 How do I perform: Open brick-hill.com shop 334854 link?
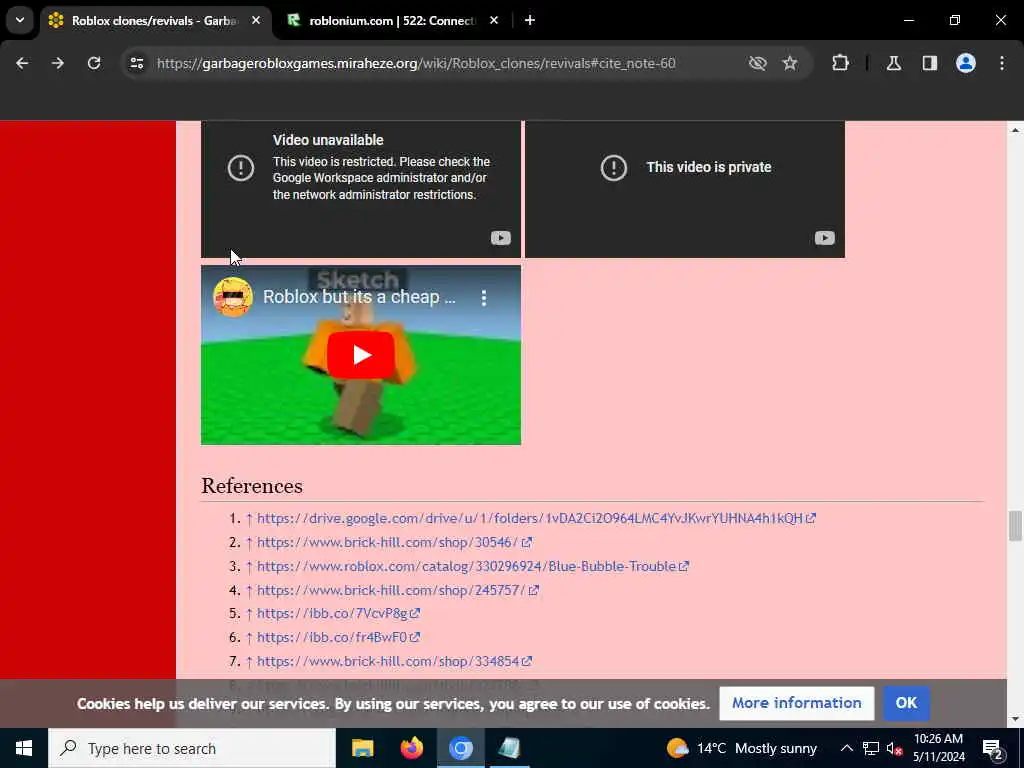coord(394,662)
